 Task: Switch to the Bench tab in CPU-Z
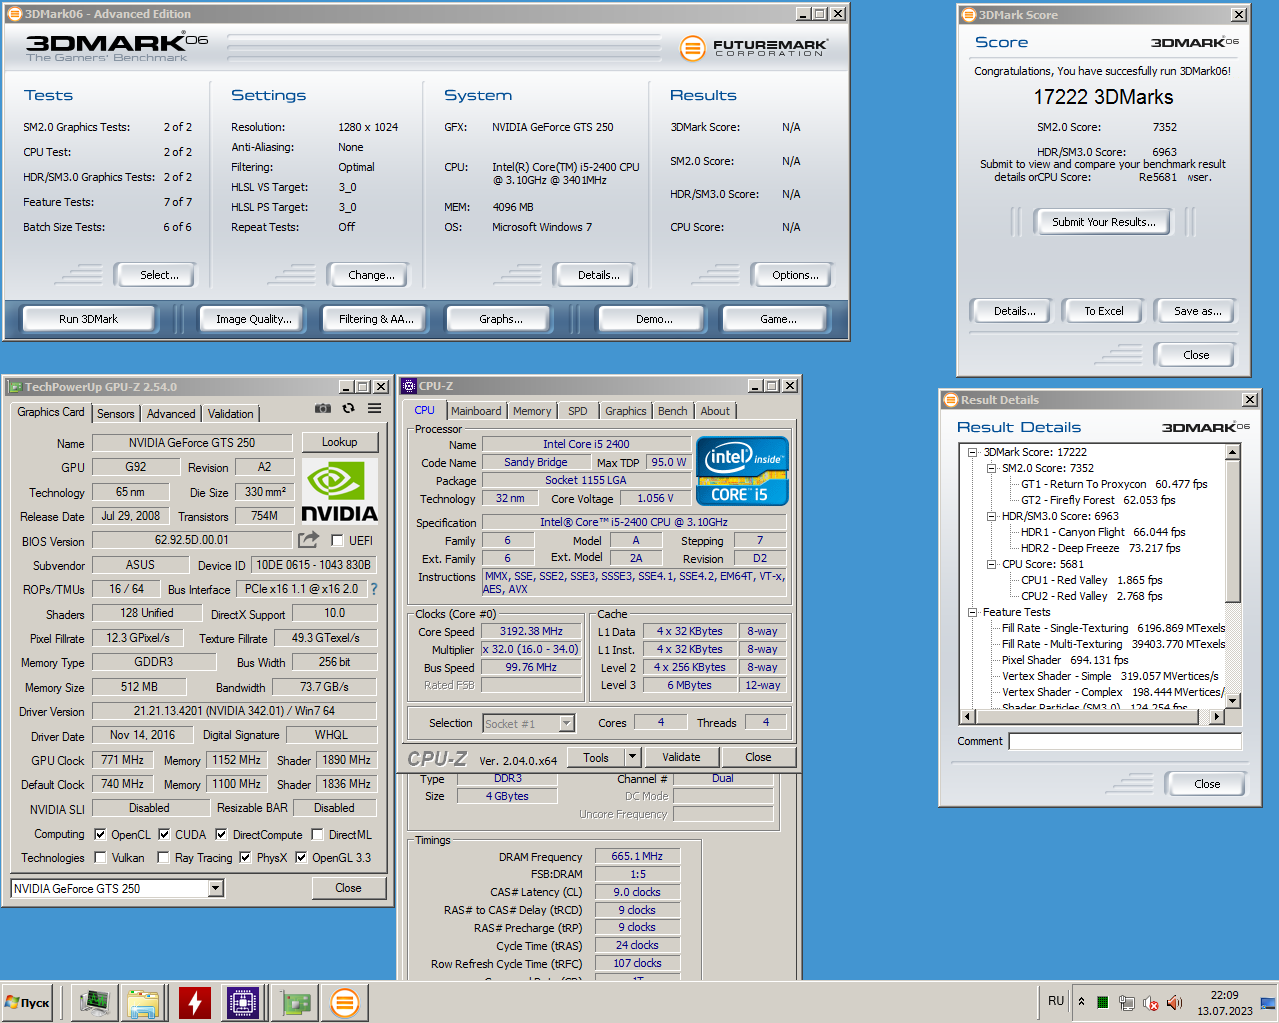(x=673, y=411)
